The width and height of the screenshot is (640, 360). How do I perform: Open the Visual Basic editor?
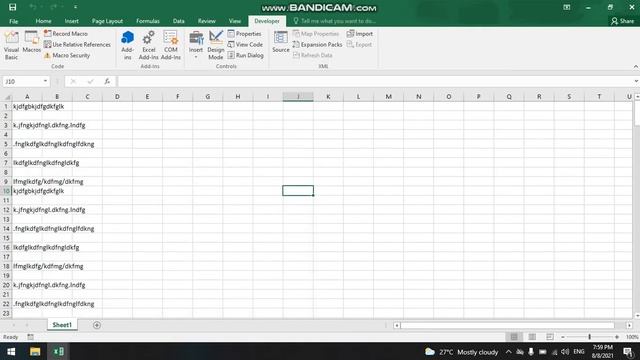pos(11,45)
